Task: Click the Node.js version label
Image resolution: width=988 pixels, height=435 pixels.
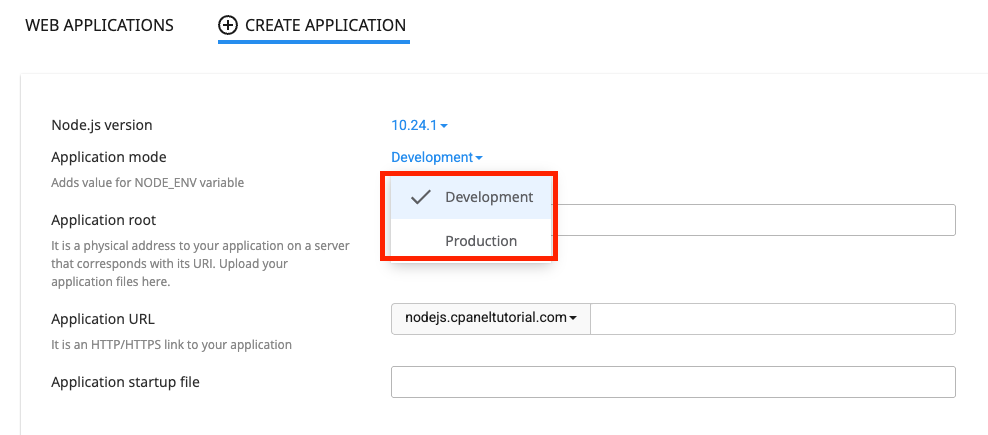Action: tap(101, 125)
